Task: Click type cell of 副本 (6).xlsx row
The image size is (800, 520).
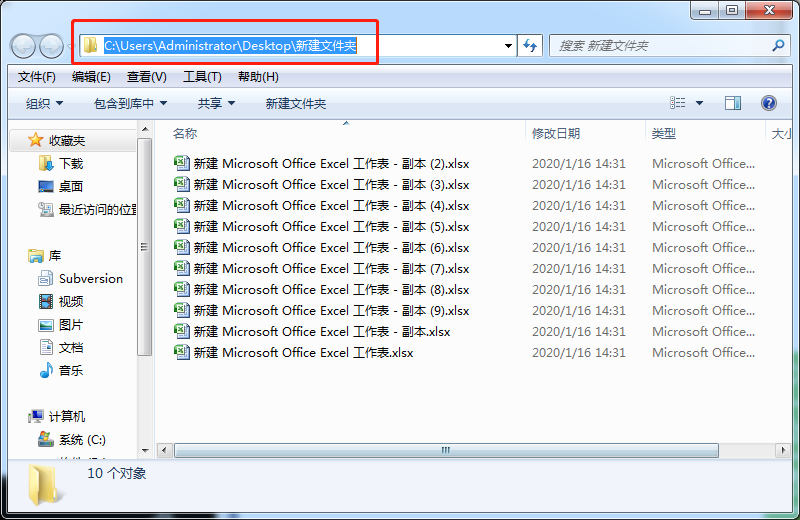Action: (x=704, y=247)
